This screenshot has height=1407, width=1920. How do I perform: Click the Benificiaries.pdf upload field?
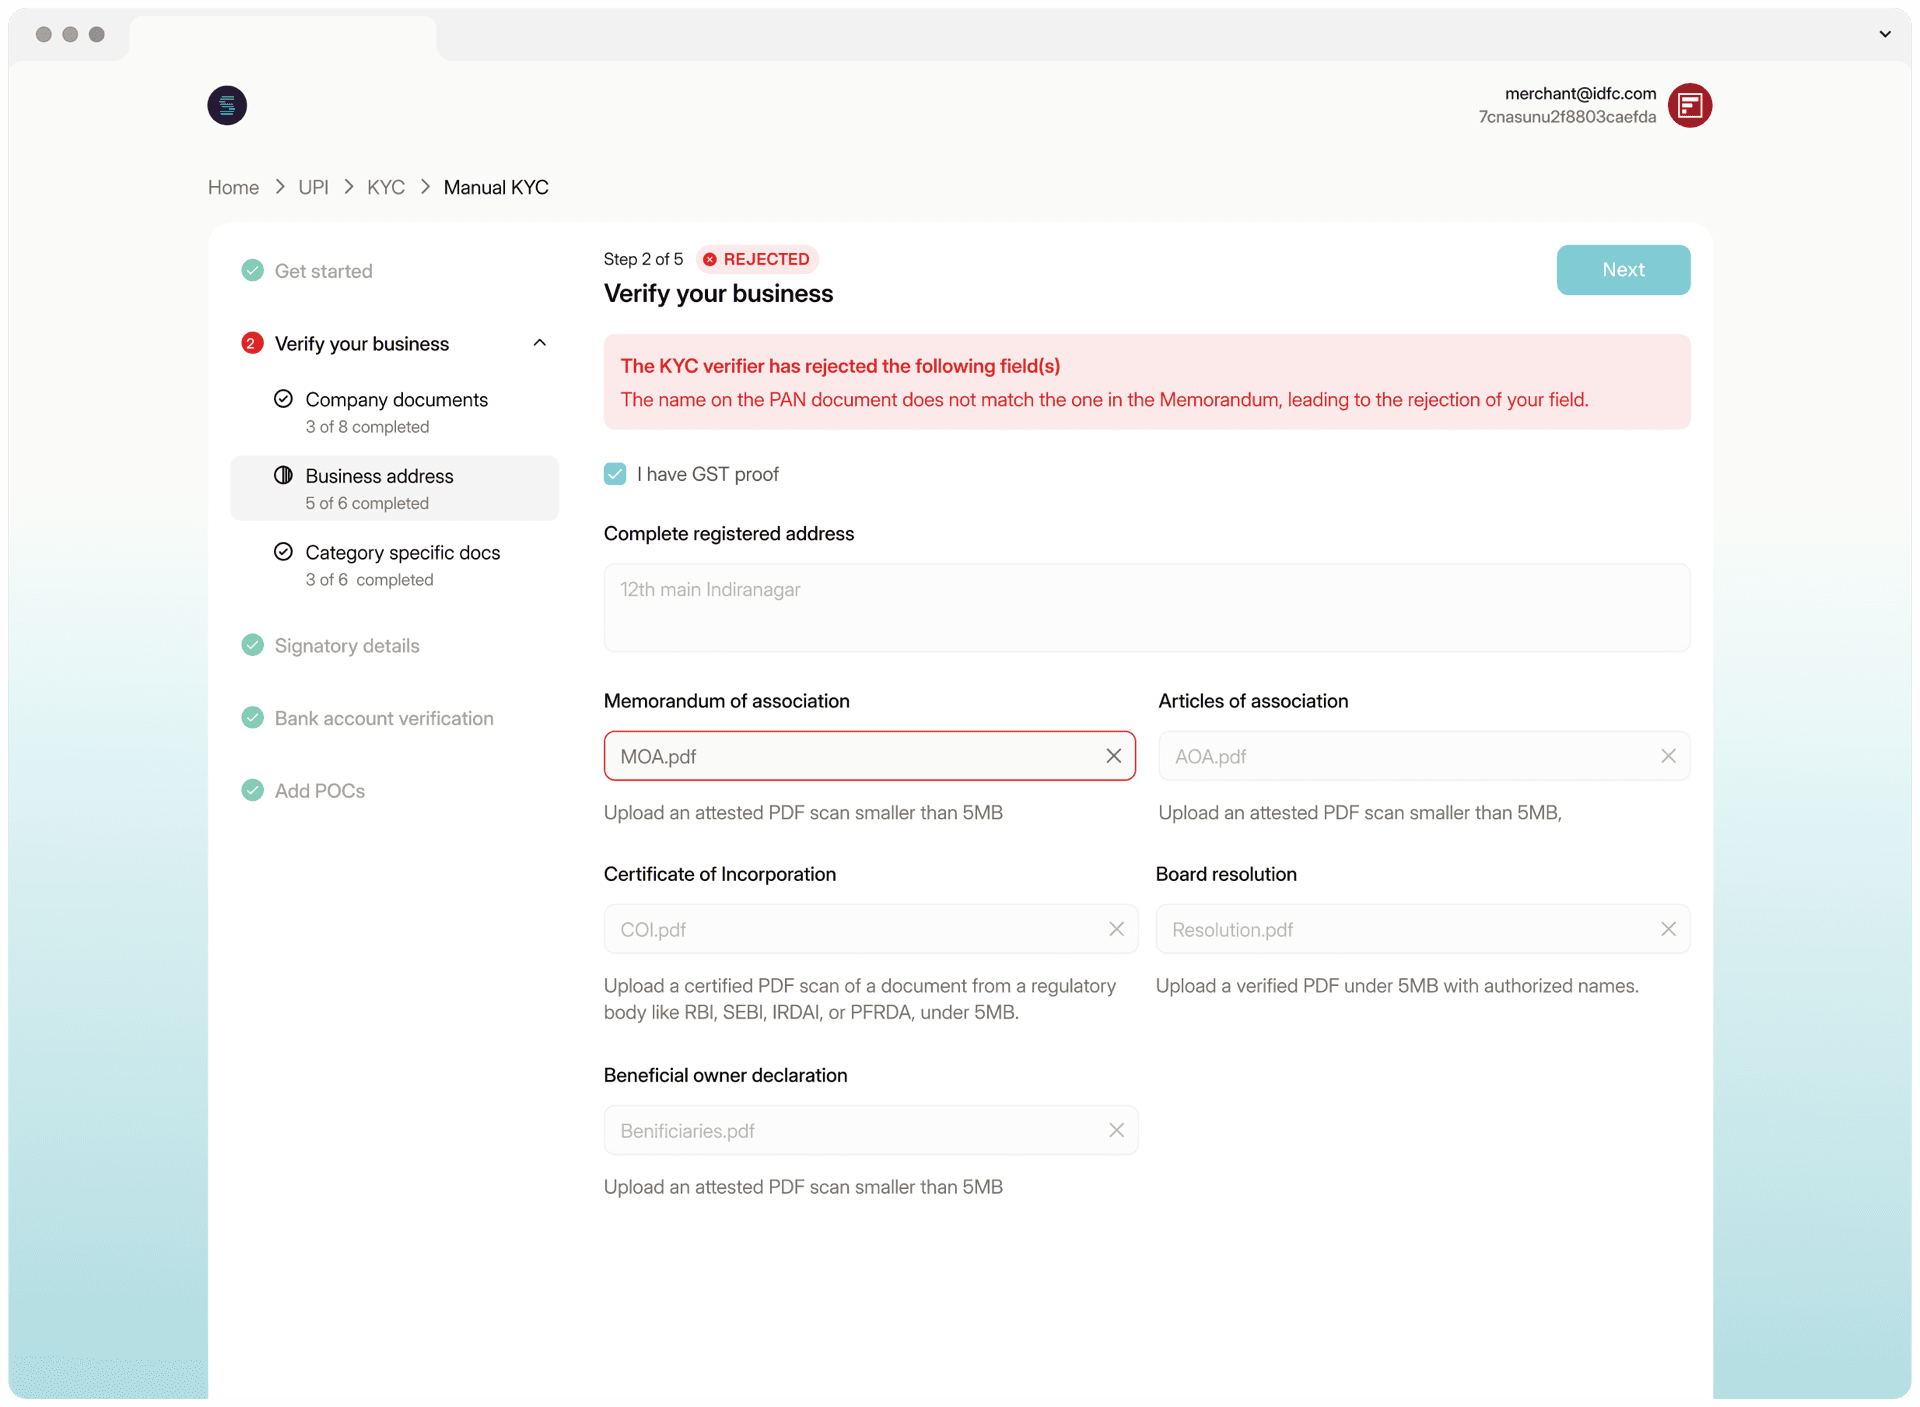871,1130
